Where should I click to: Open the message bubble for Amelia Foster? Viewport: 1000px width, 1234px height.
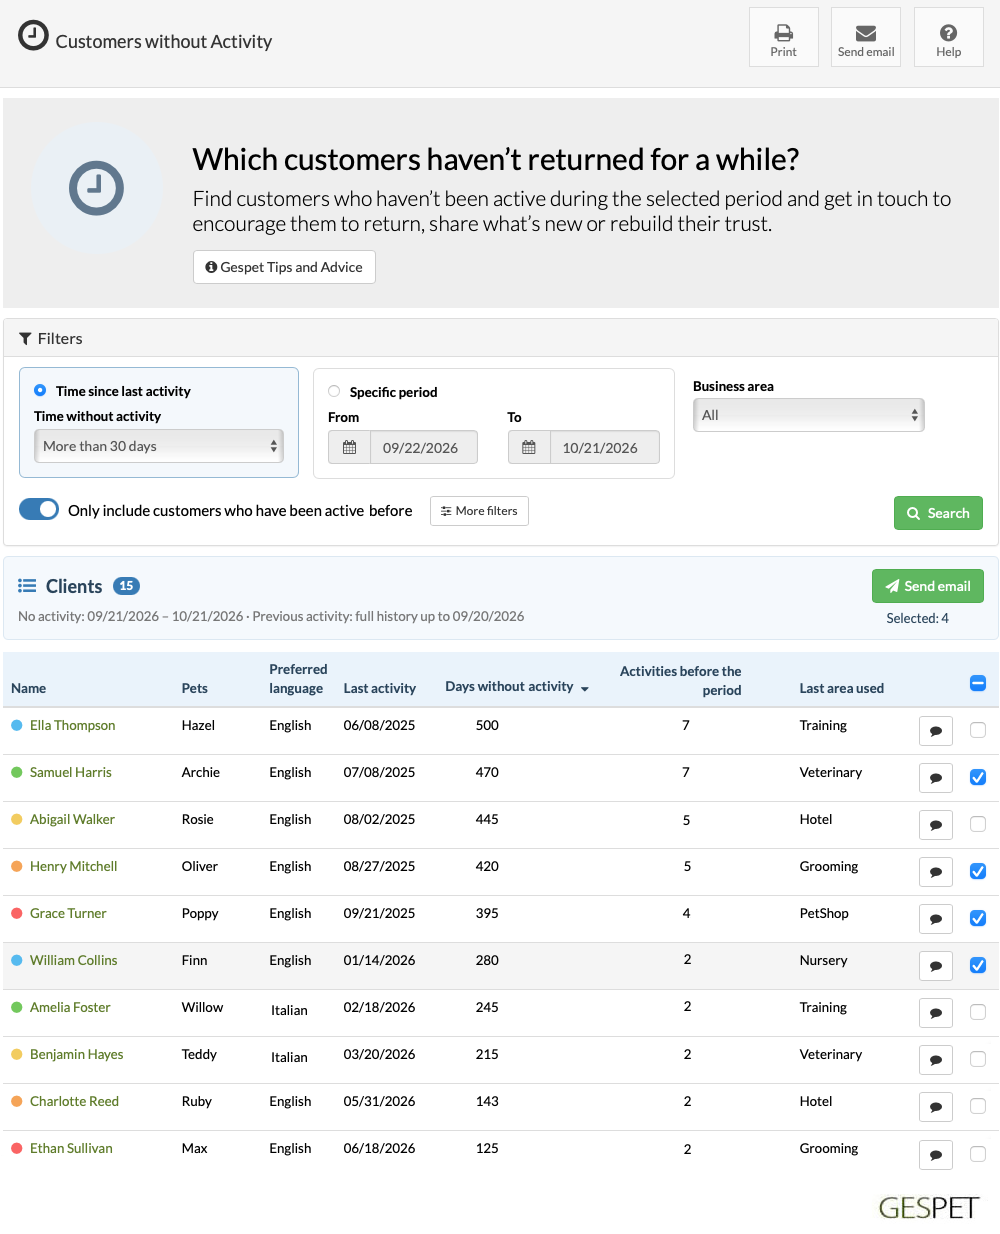tap(936, 1013)
